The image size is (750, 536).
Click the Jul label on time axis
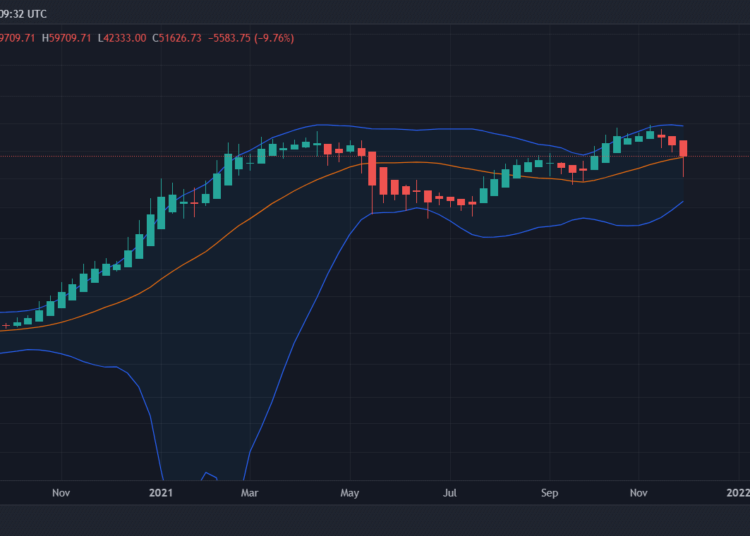click(450, 492)
